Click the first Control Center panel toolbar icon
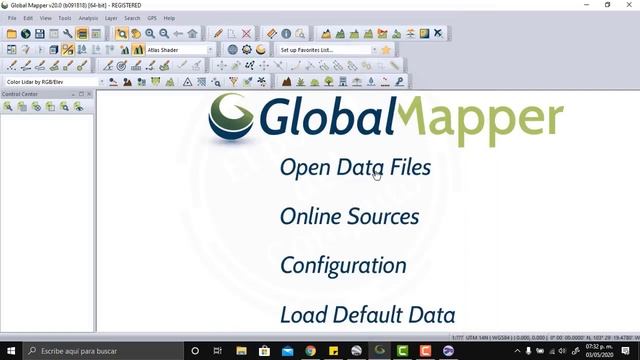Viewport: 640px width, 360px height. point(8,107)
